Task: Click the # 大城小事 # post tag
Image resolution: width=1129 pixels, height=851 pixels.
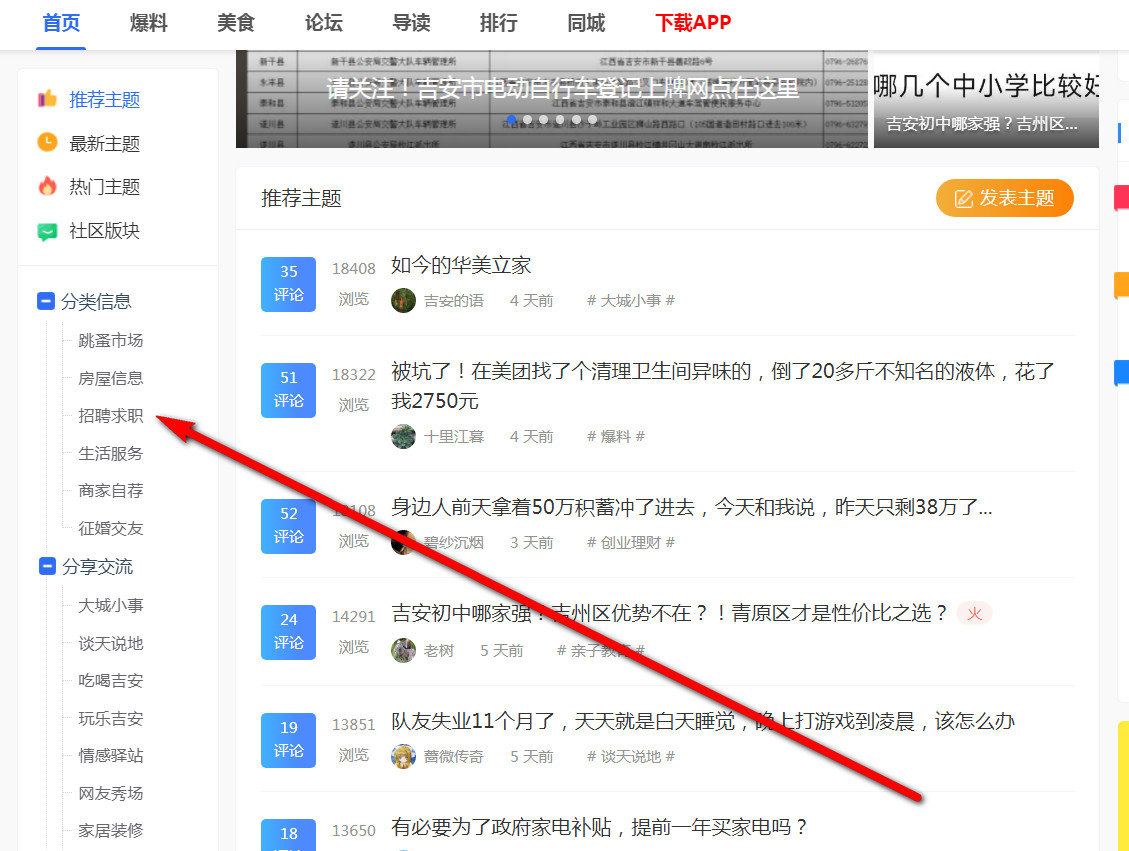Action: [x=631, y=300]
